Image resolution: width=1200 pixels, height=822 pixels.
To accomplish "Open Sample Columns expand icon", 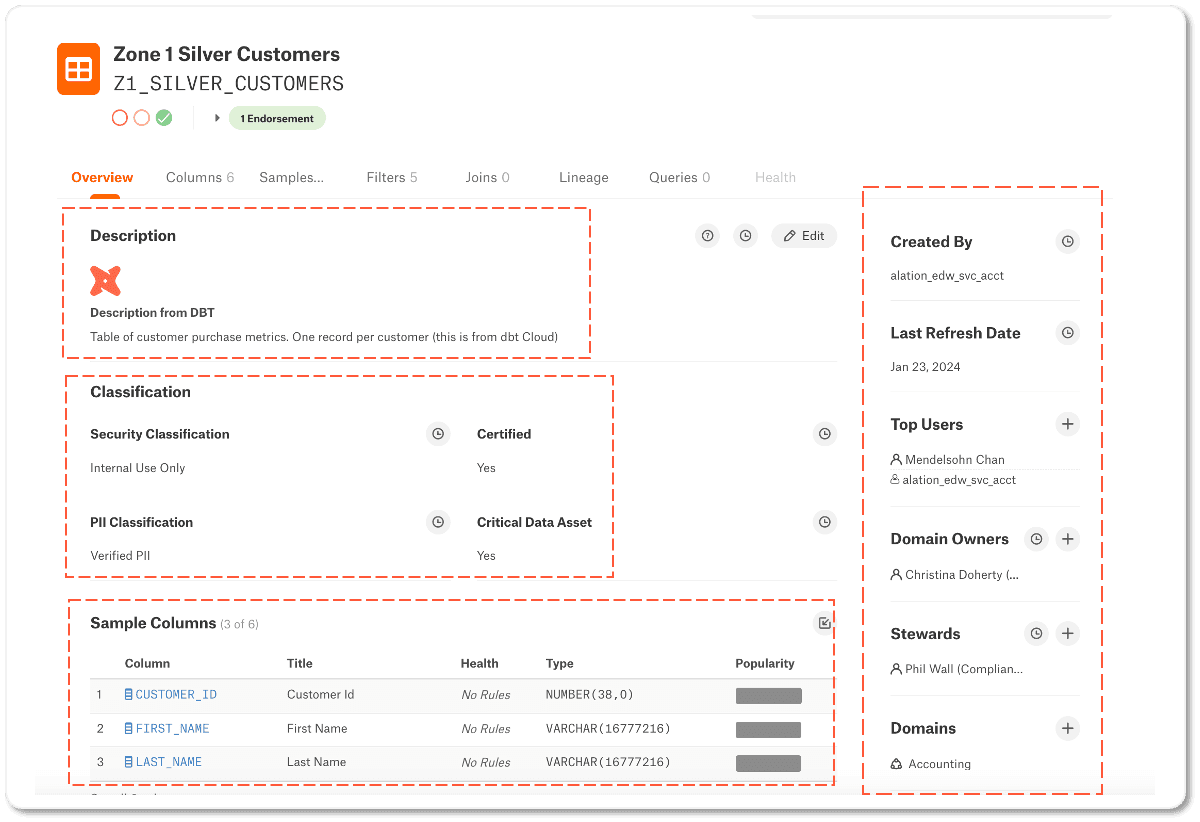I will tap(825, 623).
